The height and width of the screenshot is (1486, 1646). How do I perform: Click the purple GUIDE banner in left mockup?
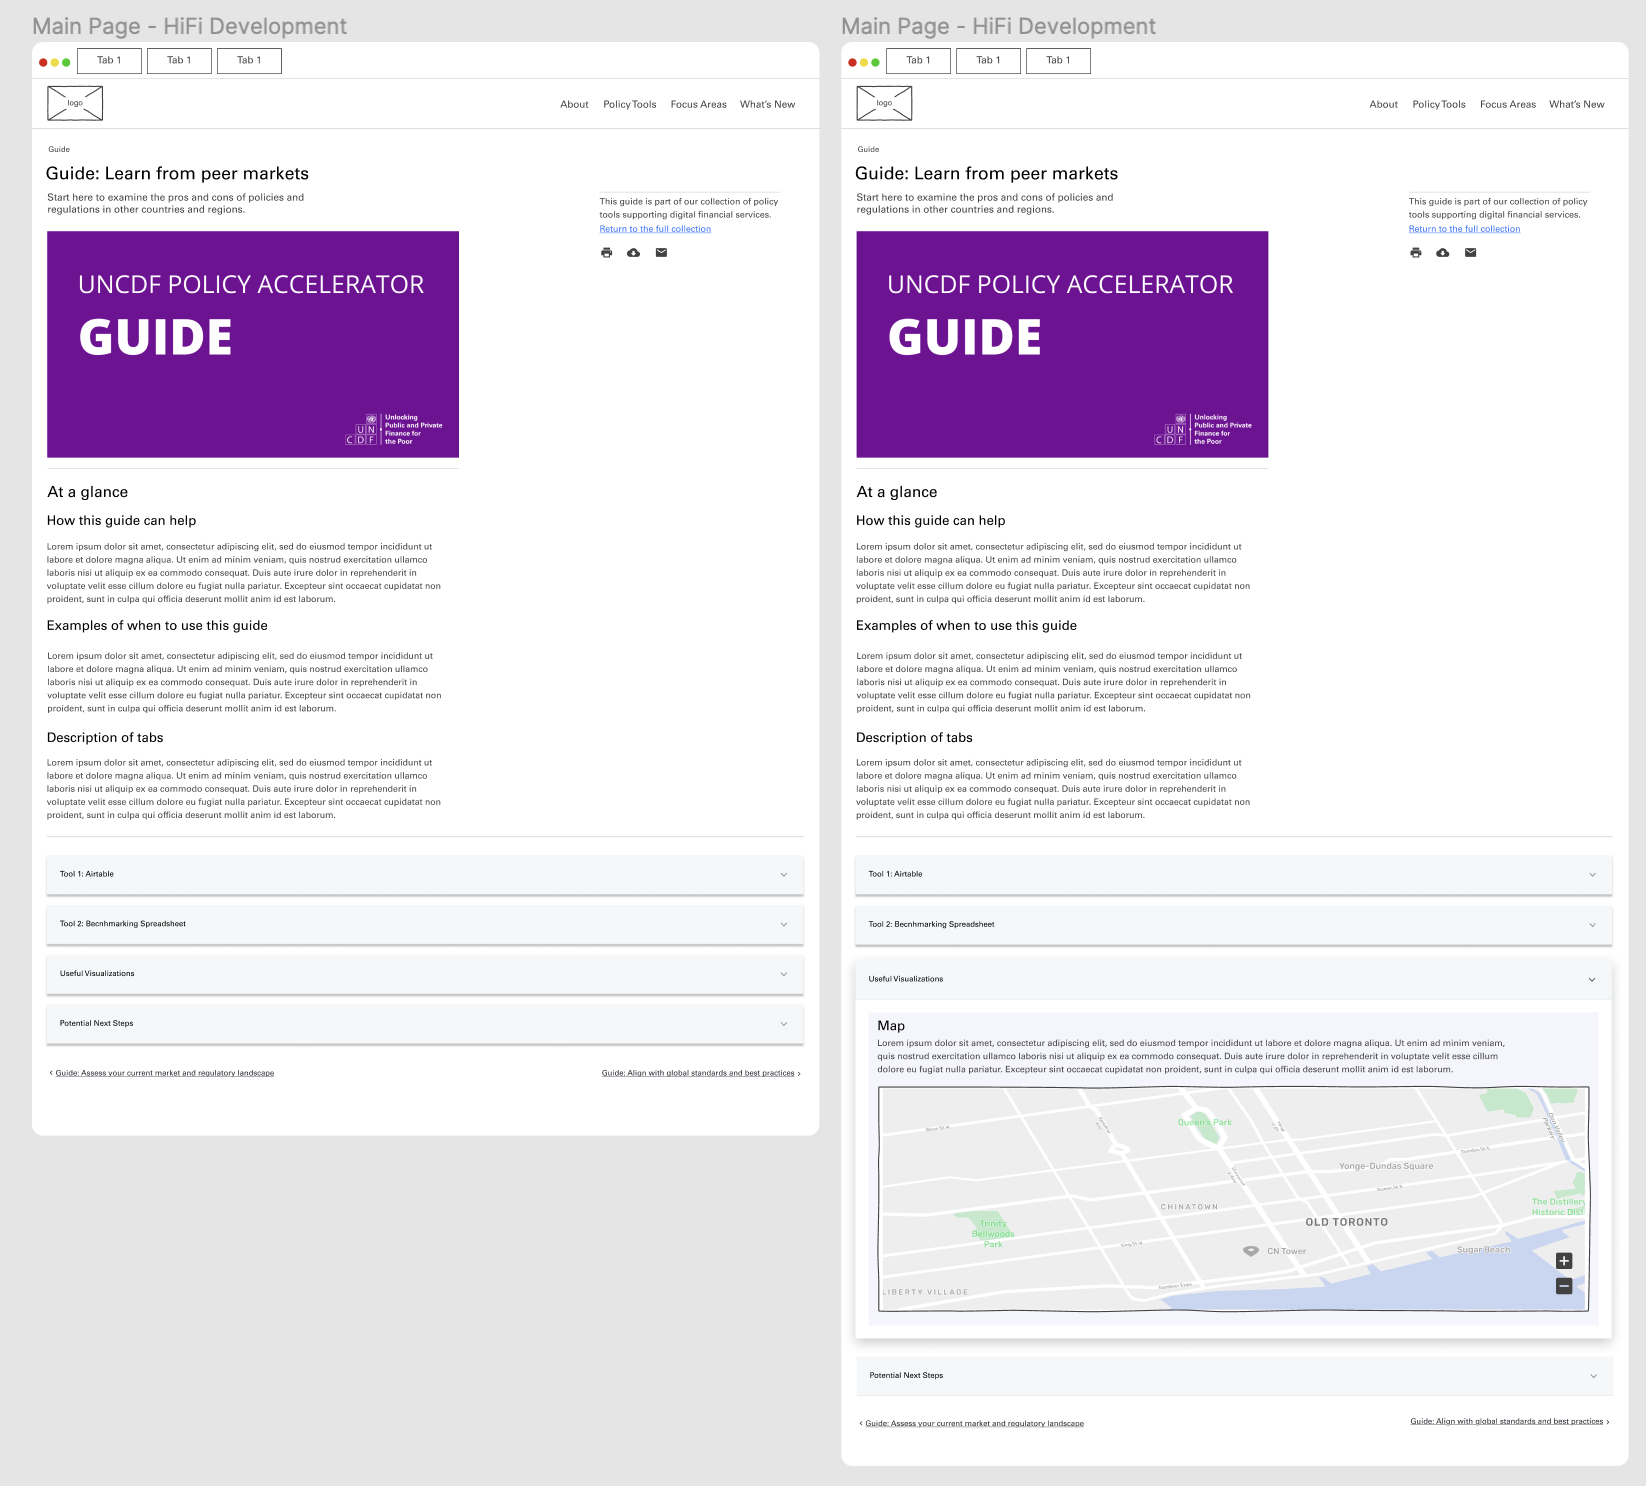(x=253, y=345)
